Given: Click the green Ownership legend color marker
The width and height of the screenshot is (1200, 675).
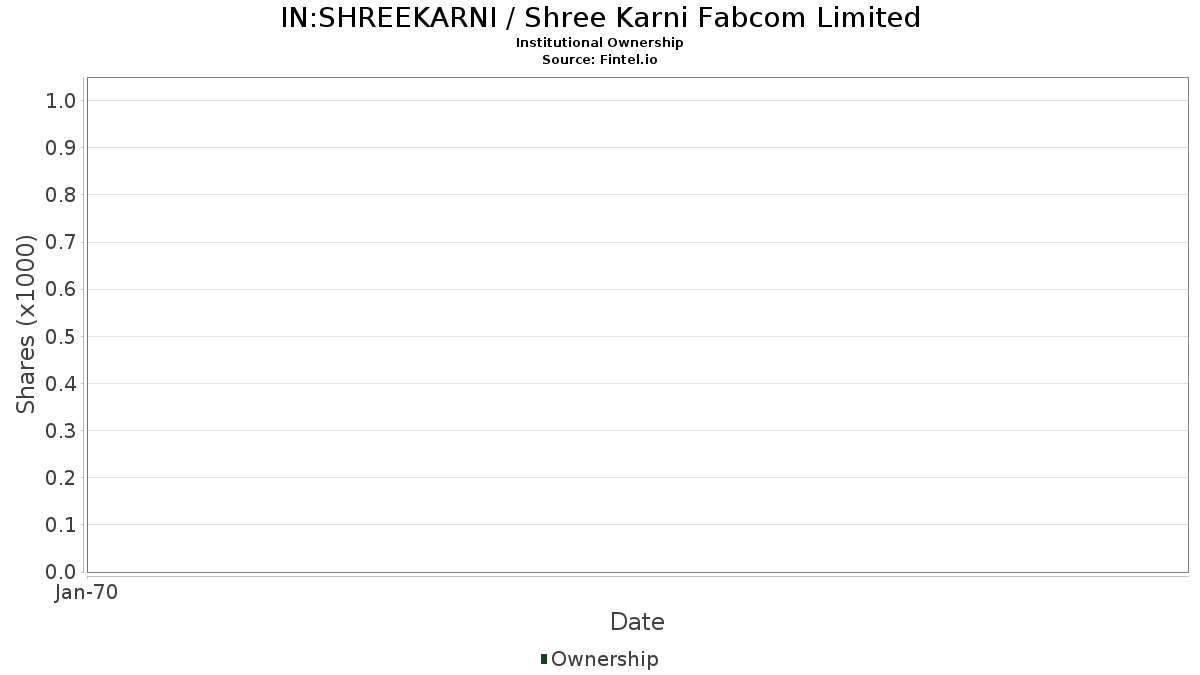Looking at the screenshot, I should pos(543,659).
